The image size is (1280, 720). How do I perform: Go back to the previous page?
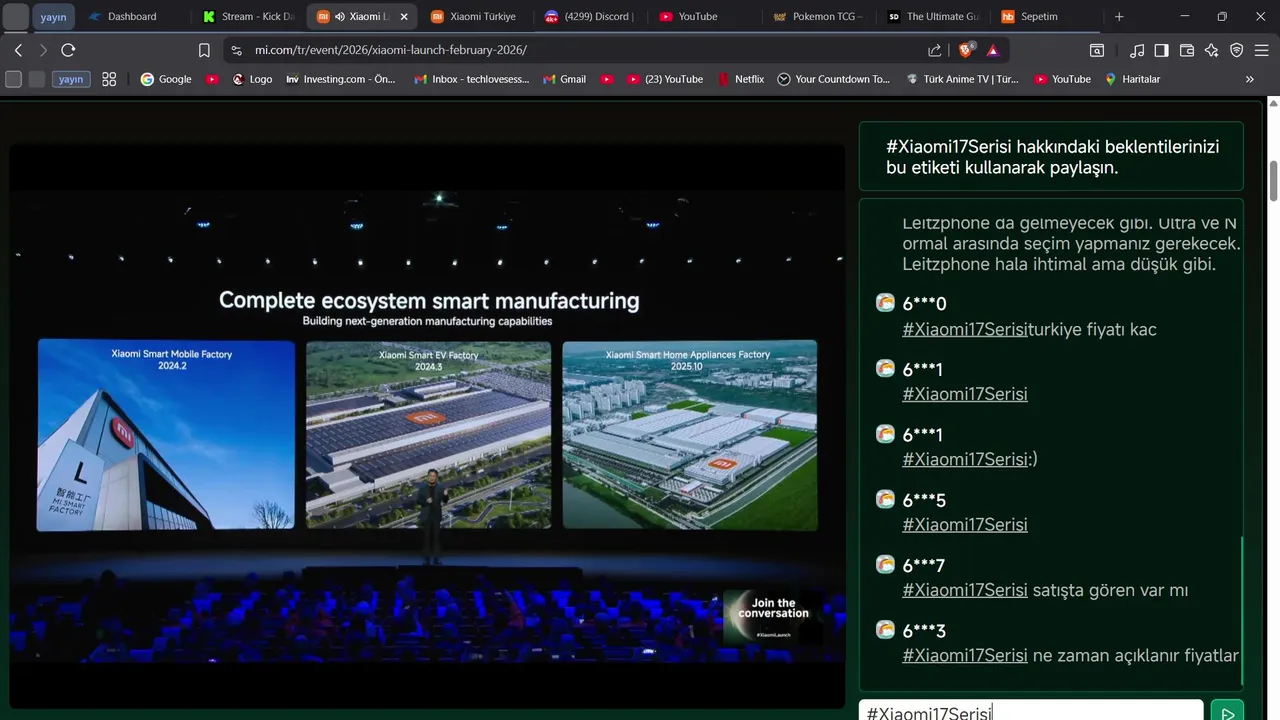coord(18,50)
